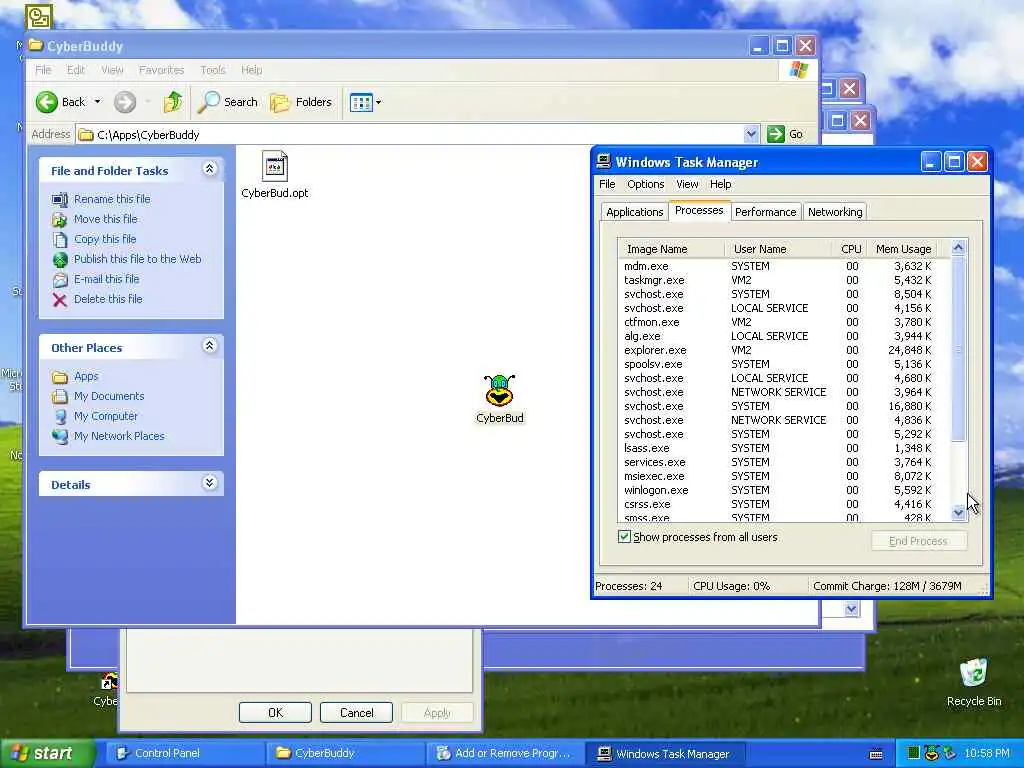Screen dimensions: 1024x768
Task: Open the Tools menu in CyberBuddy window
Action: [212, 70]
